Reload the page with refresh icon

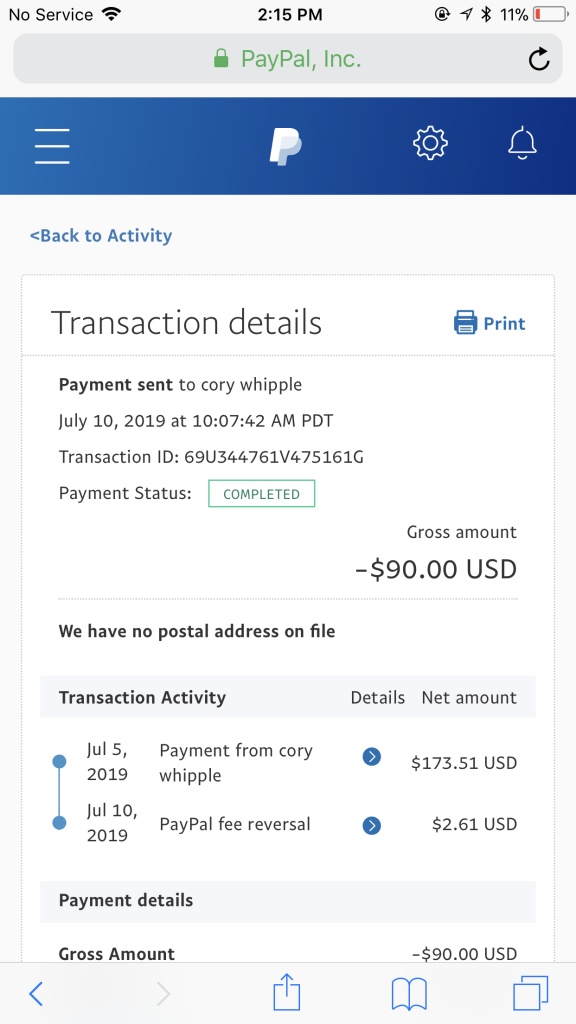(539, 59)
